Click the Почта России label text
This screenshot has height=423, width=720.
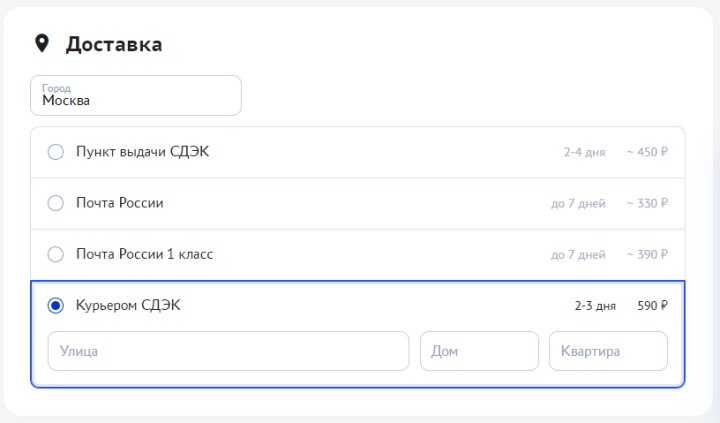(120, 203)
